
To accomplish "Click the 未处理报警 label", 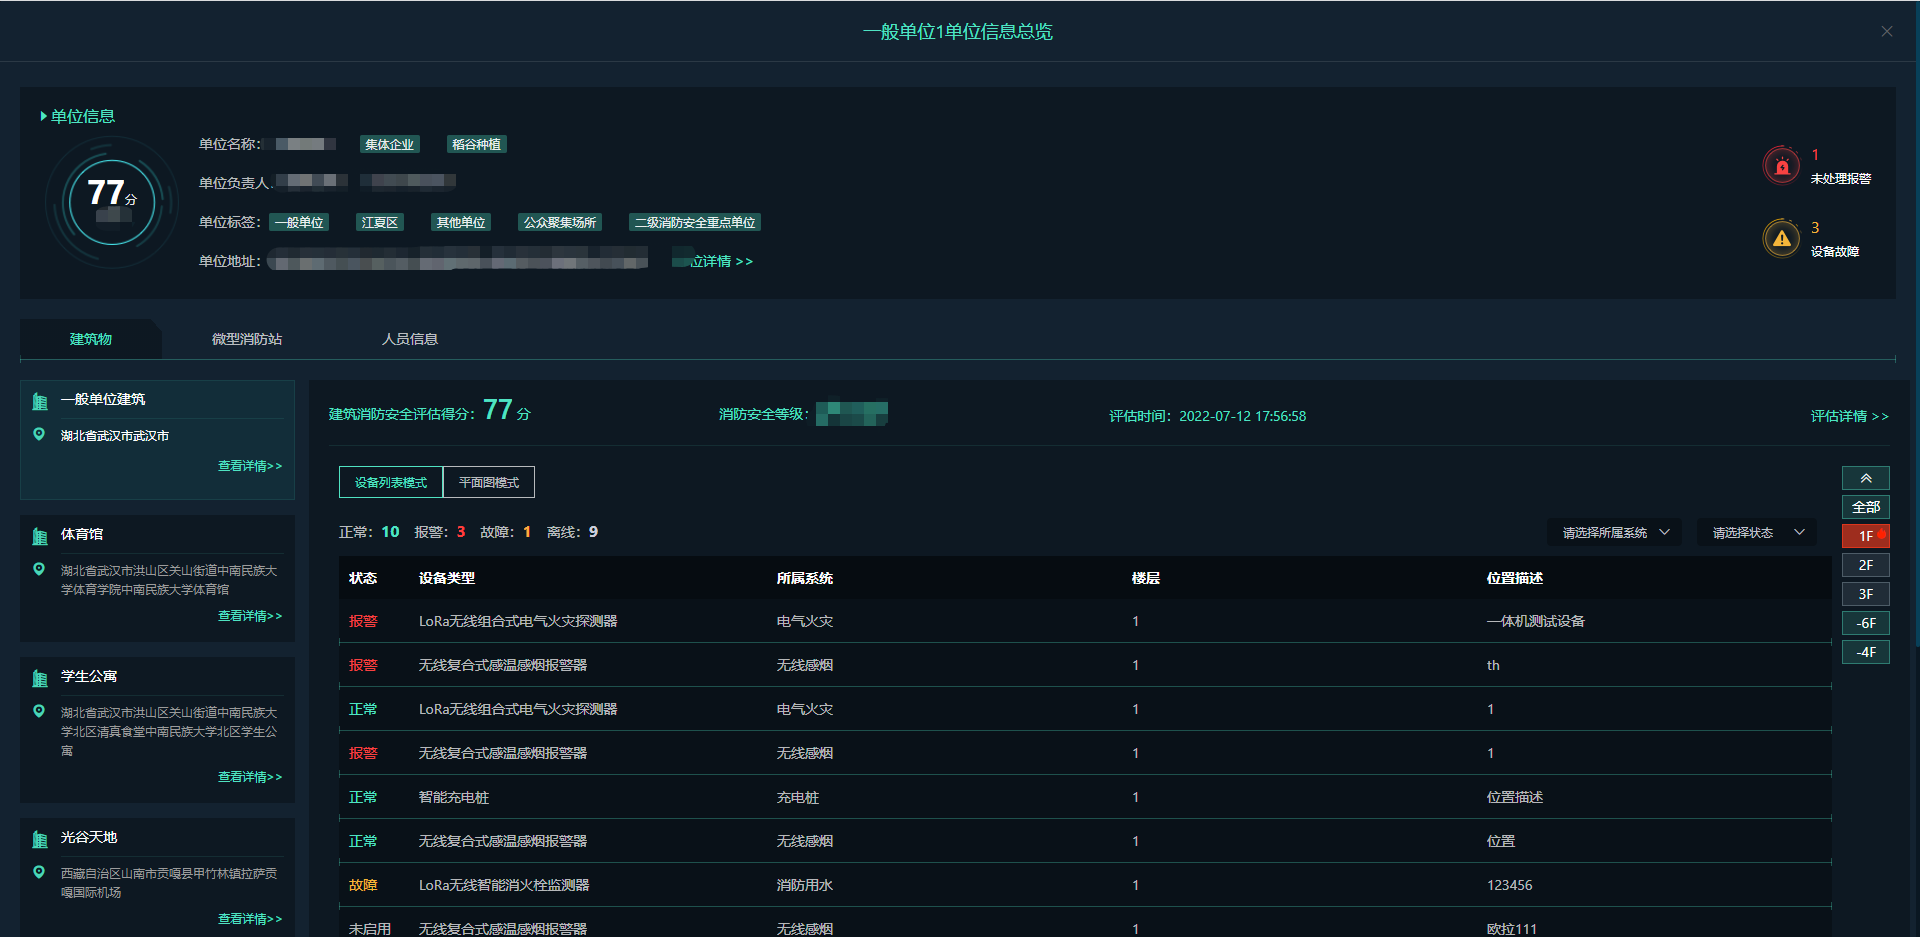I will click(x=1840, y=179).
